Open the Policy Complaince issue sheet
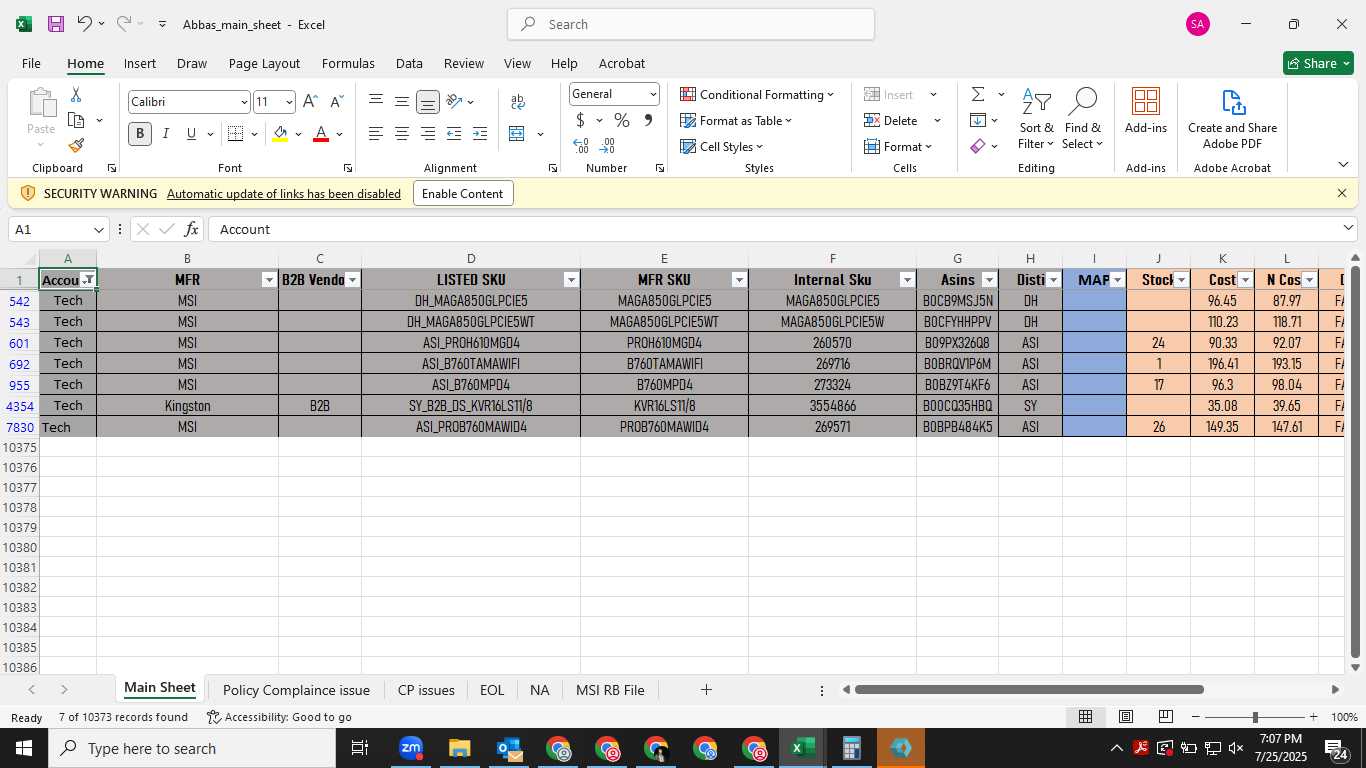Viewport: 1366px width, 768px height. [x=296, y=690]
